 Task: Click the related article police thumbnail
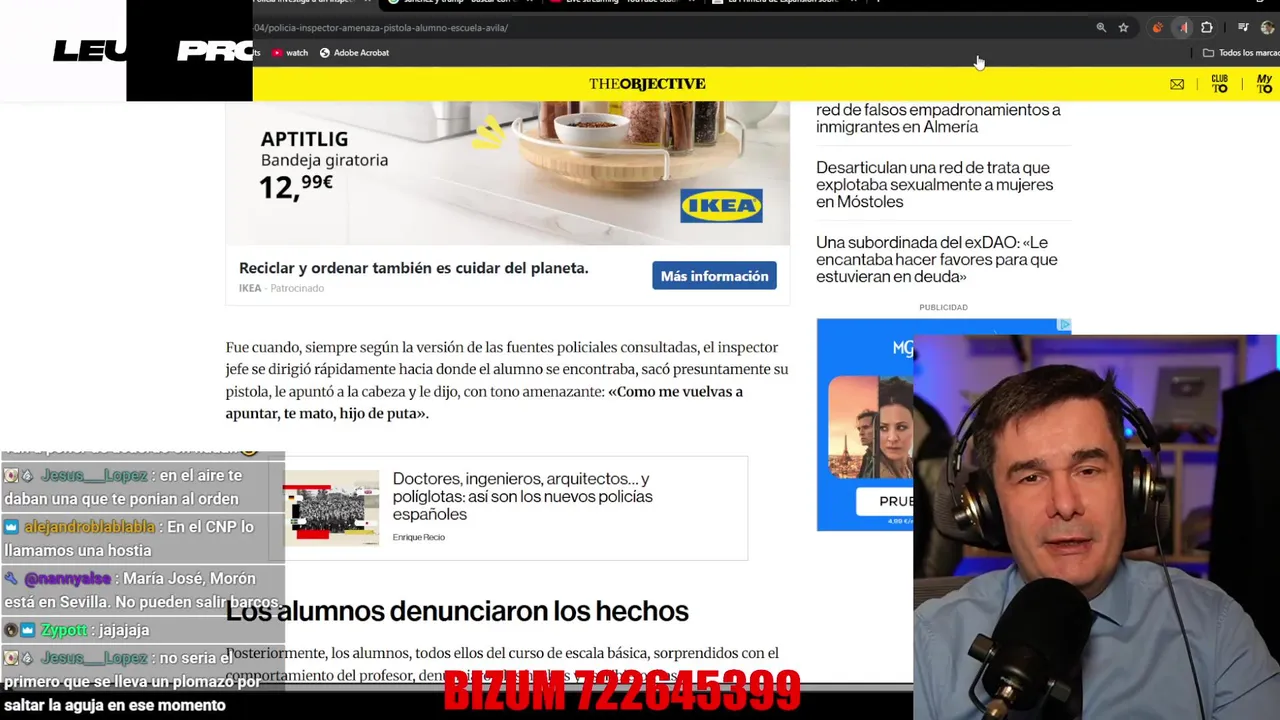(331, 507)
